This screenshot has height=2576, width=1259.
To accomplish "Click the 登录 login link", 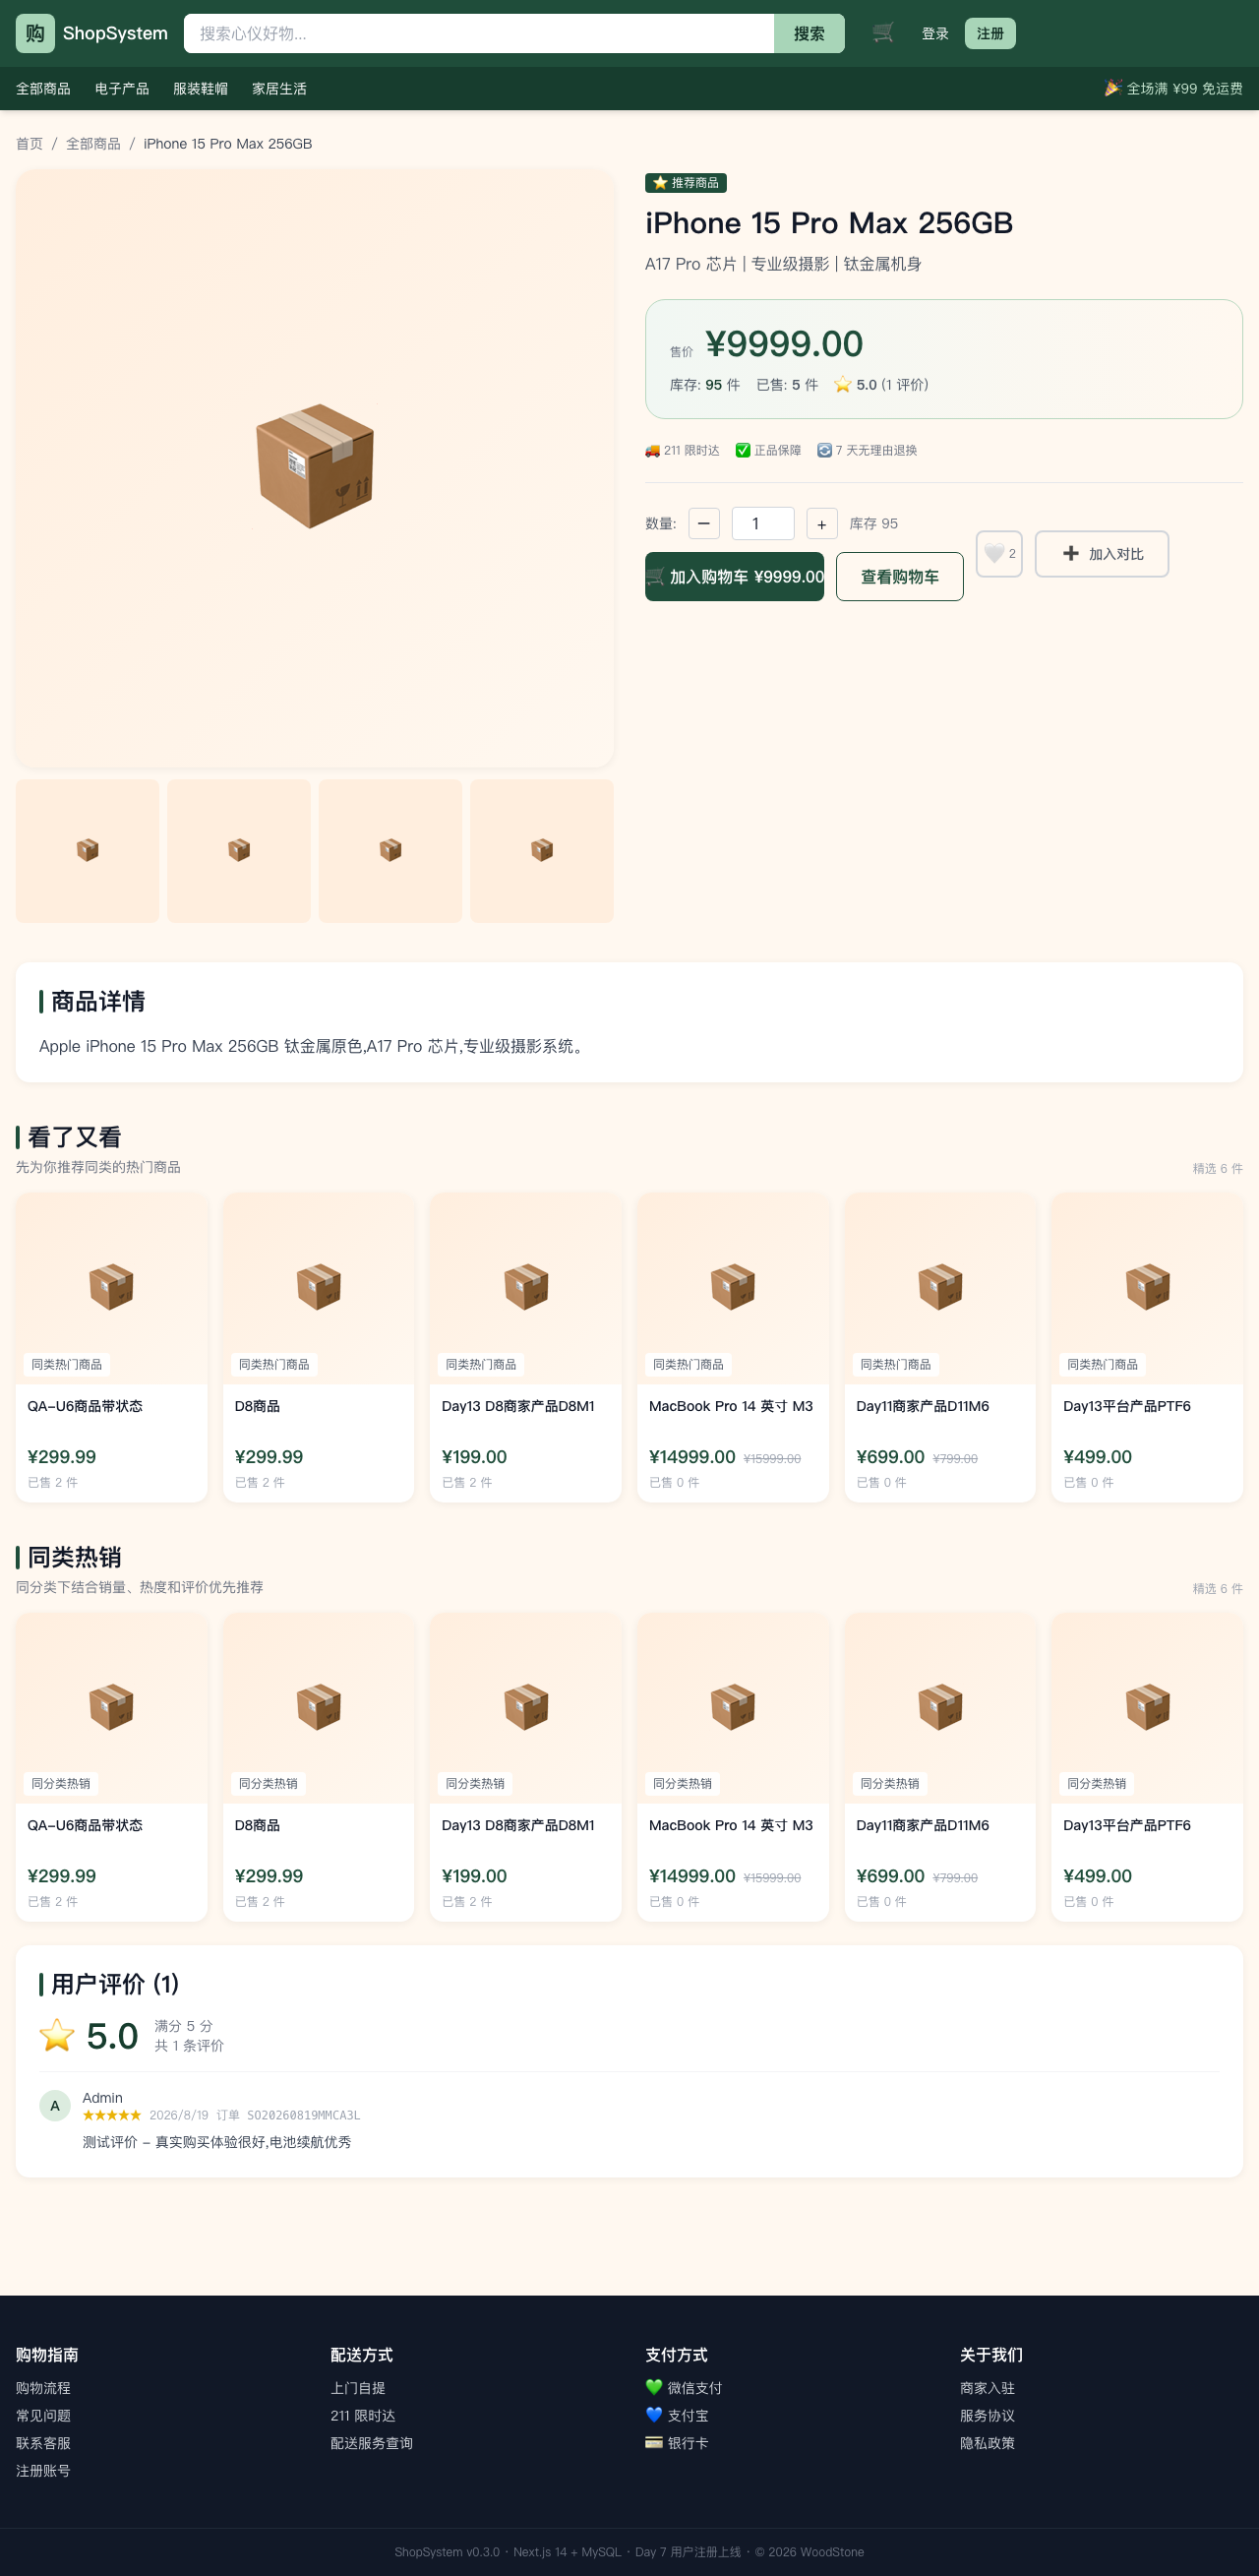I will click(x=935, y=34).
